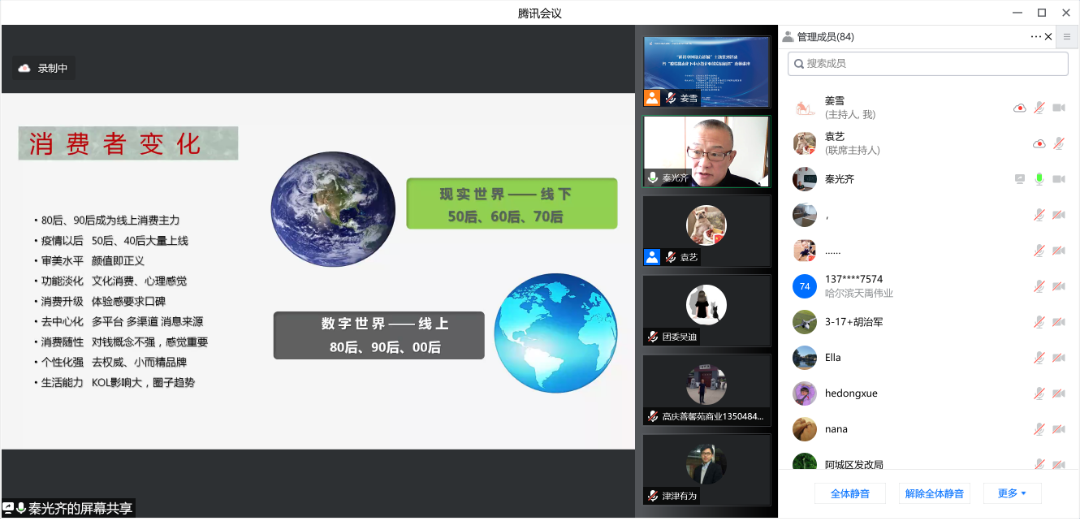Close the 管理成员 members panel

[1048, 36]
